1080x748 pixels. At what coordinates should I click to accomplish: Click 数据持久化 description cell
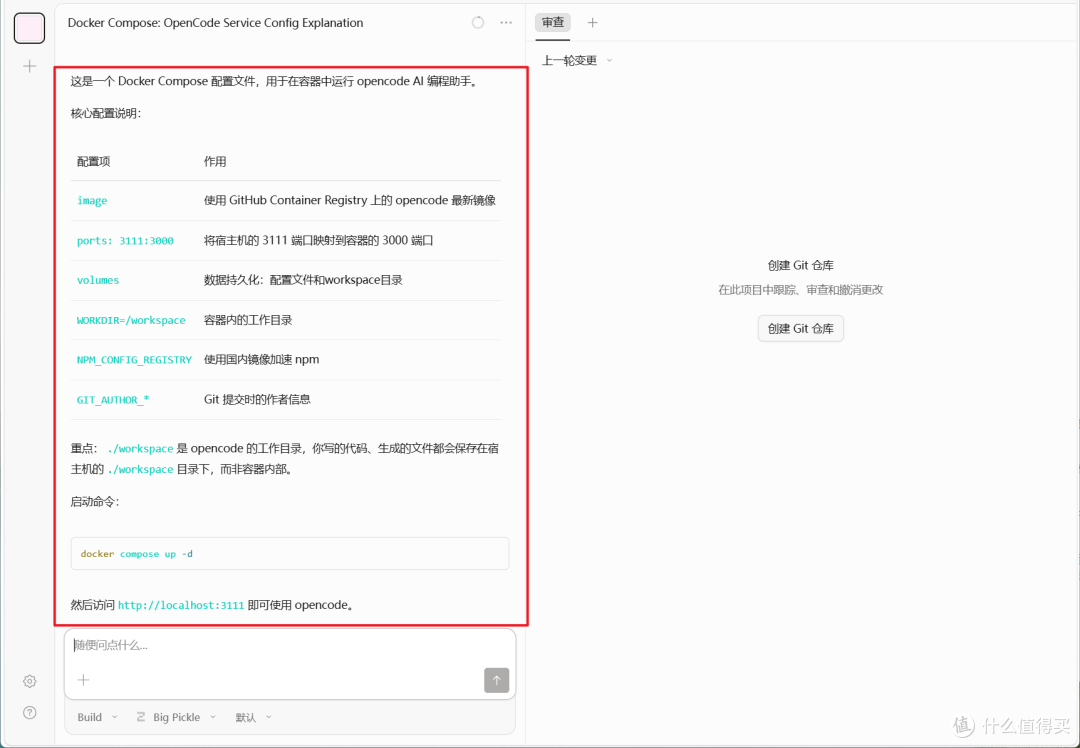click(x=303, y=280)
